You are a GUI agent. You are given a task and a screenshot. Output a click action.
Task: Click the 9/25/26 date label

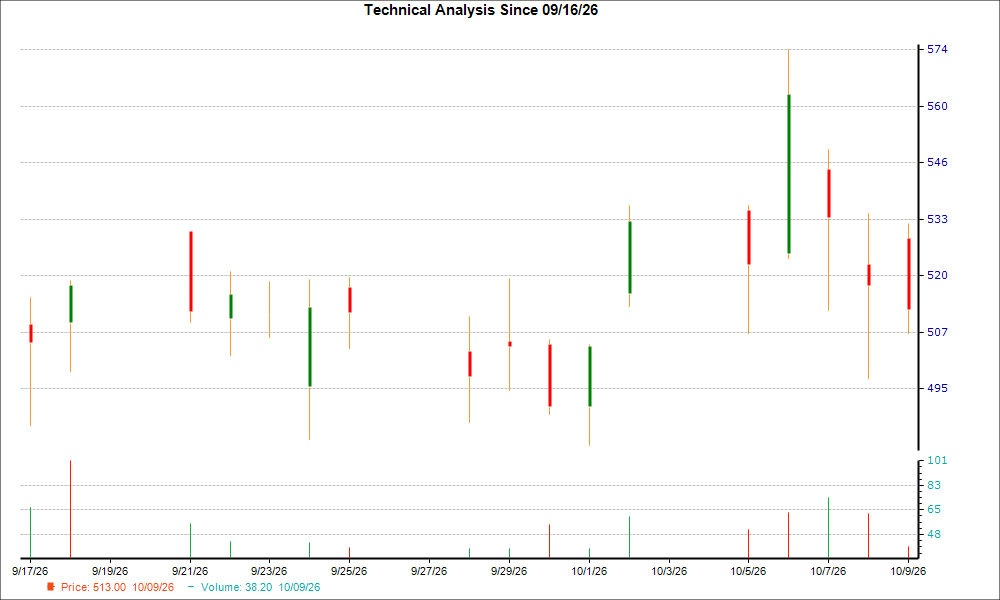[x=349, y=571]
